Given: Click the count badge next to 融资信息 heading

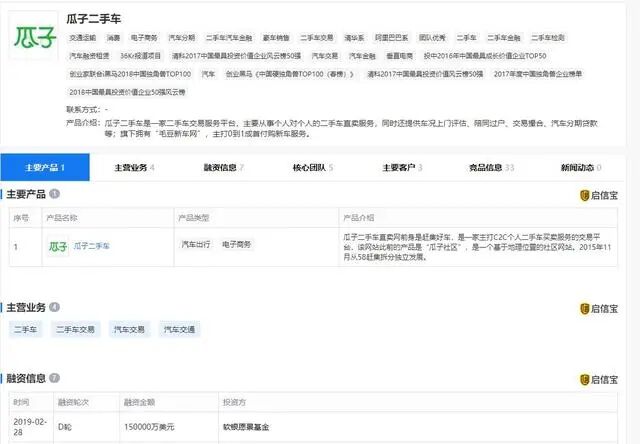Looking at the screenshot, I should [x=54, y=378].
